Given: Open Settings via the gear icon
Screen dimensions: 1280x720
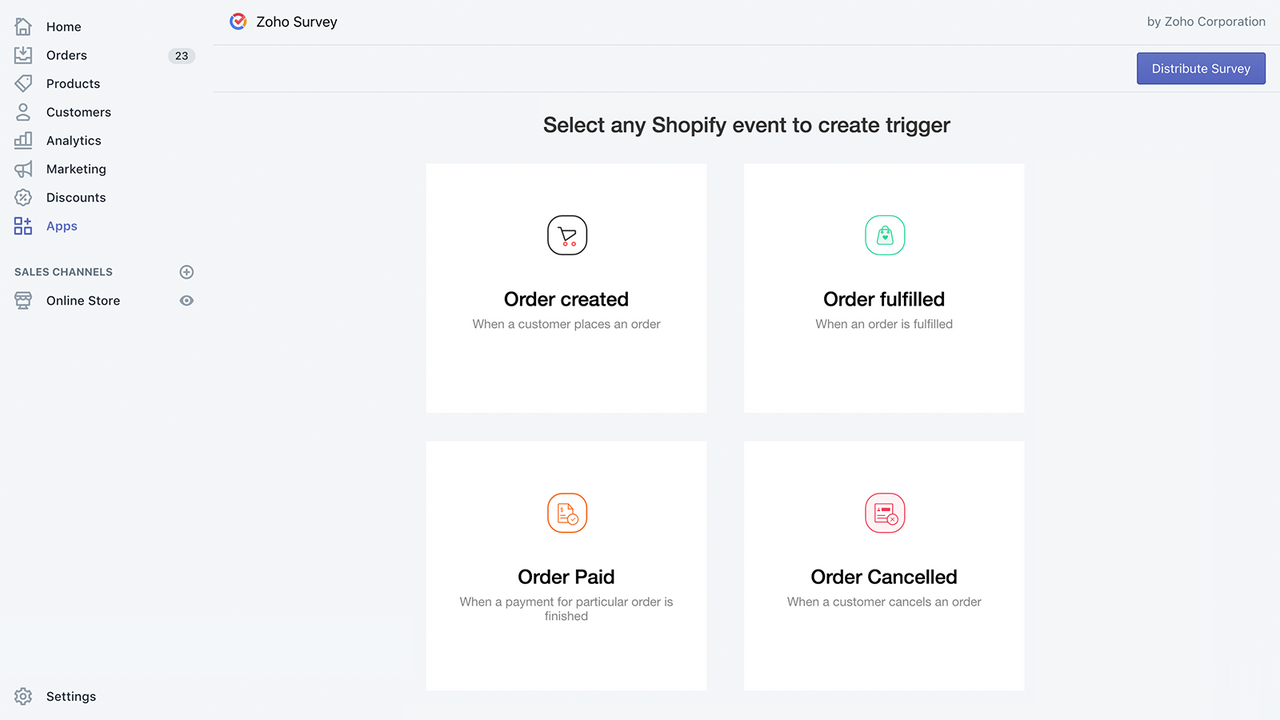Looking at the screenshot, I should point(22,696).
